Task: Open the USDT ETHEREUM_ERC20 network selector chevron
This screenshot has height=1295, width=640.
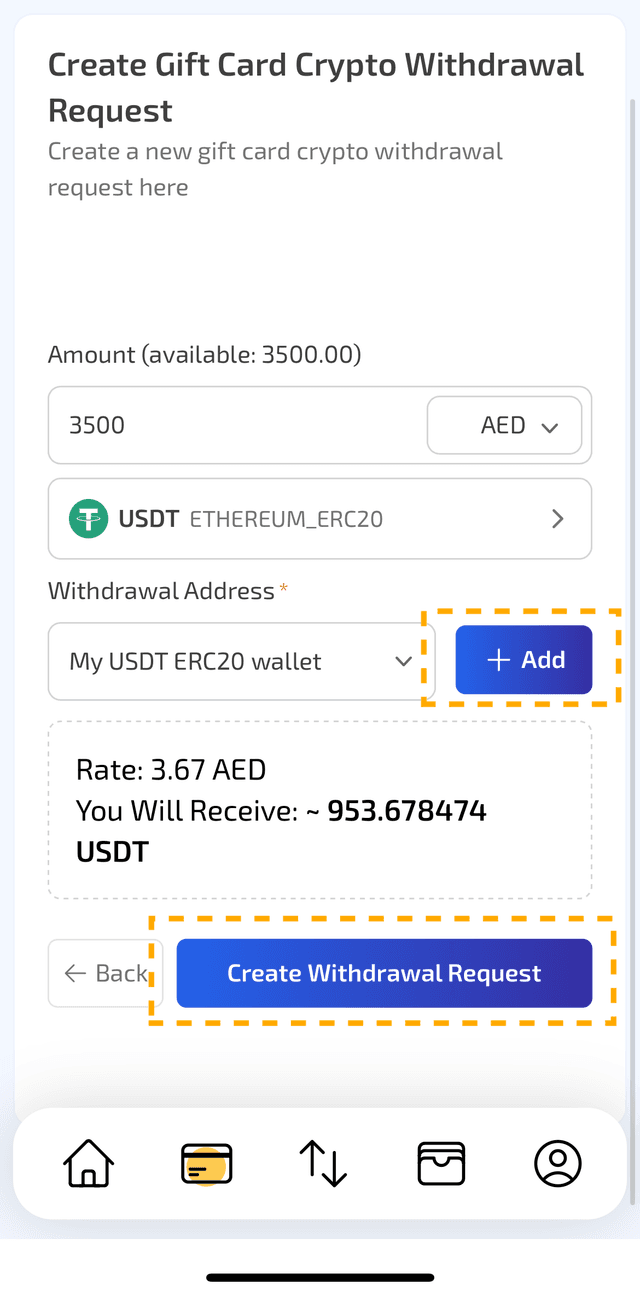Action: pyautogui.click(x=558, y=518)
